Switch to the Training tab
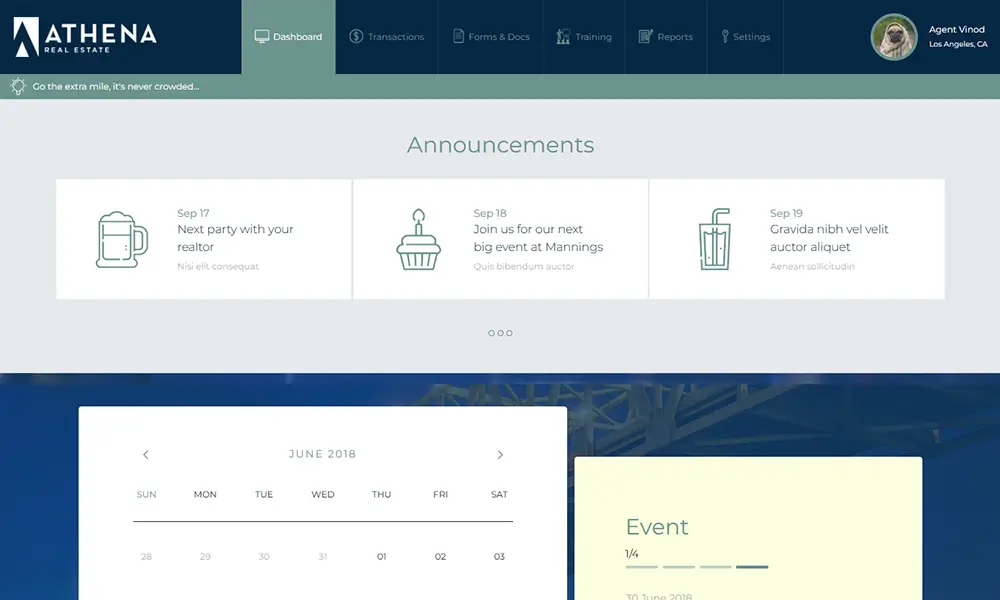 (583, 37)
